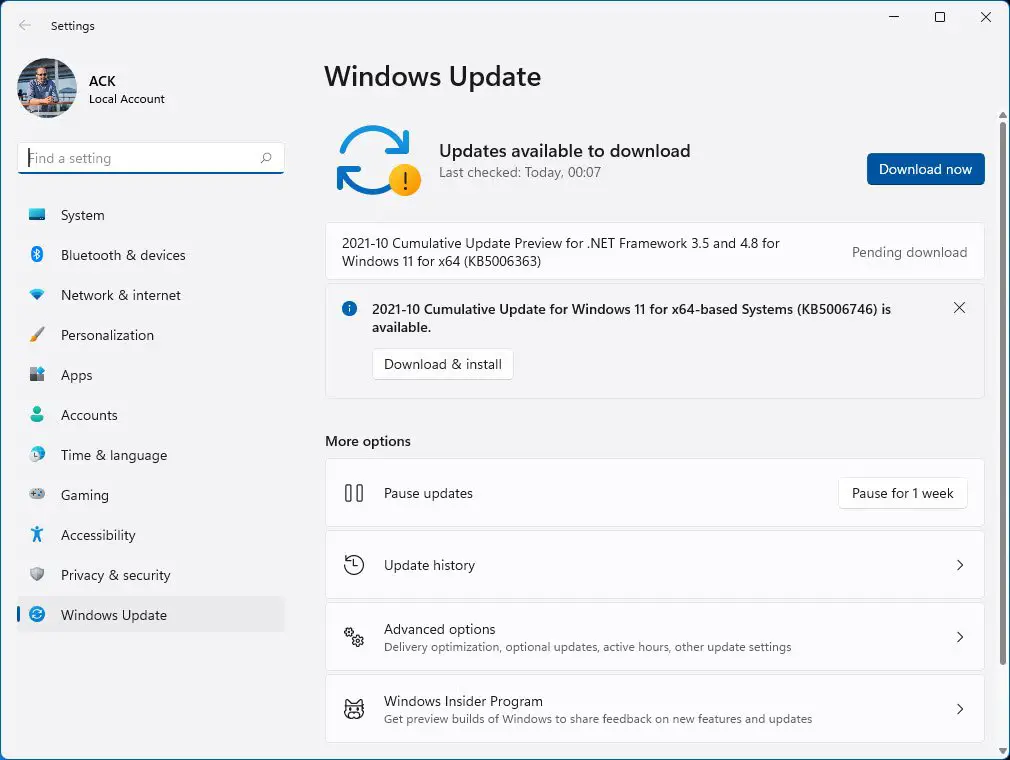Open Network & internet settings

120,295
